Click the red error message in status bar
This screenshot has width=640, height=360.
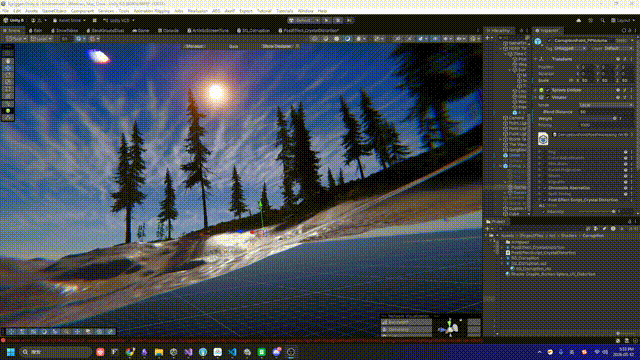(x=241, y=340)
